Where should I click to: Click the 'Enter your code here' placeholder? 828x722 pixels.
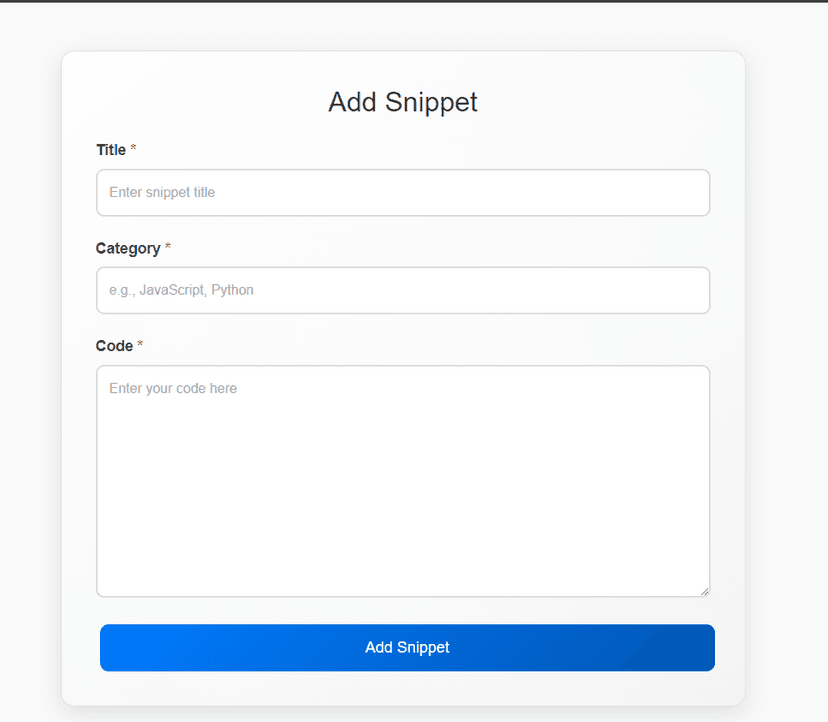point(173,388)
